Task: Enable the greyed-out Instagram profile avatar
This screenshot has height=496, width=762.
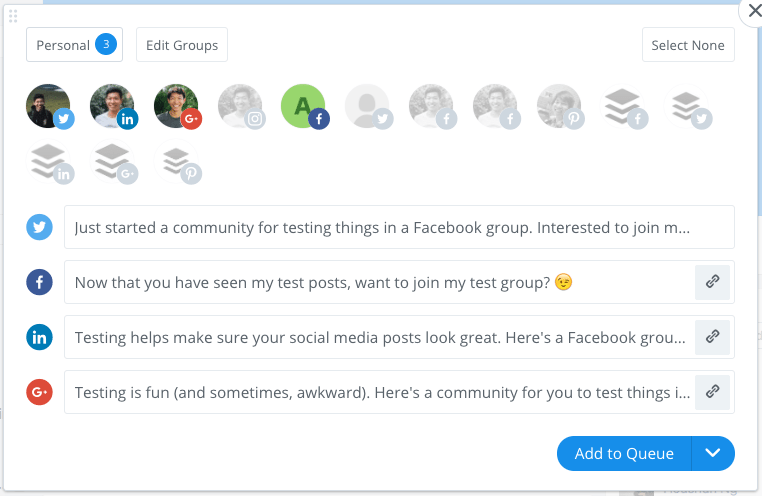Action: coord(241,106)
